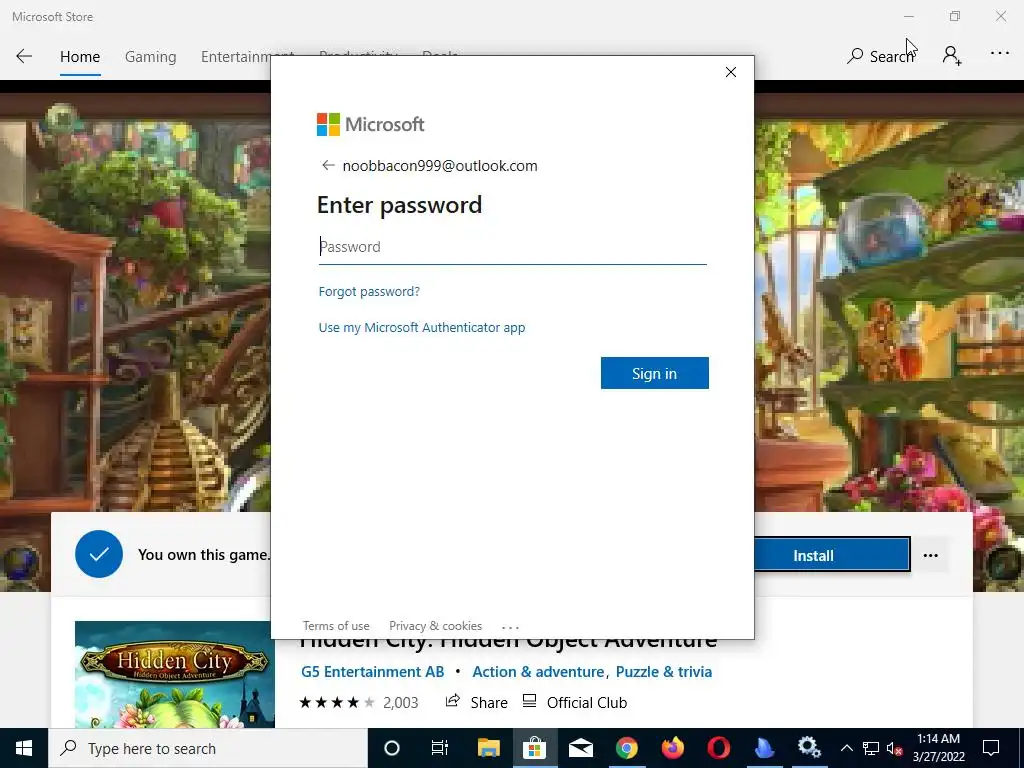
Task: Open Terms of use link
Action: point(336,626)
